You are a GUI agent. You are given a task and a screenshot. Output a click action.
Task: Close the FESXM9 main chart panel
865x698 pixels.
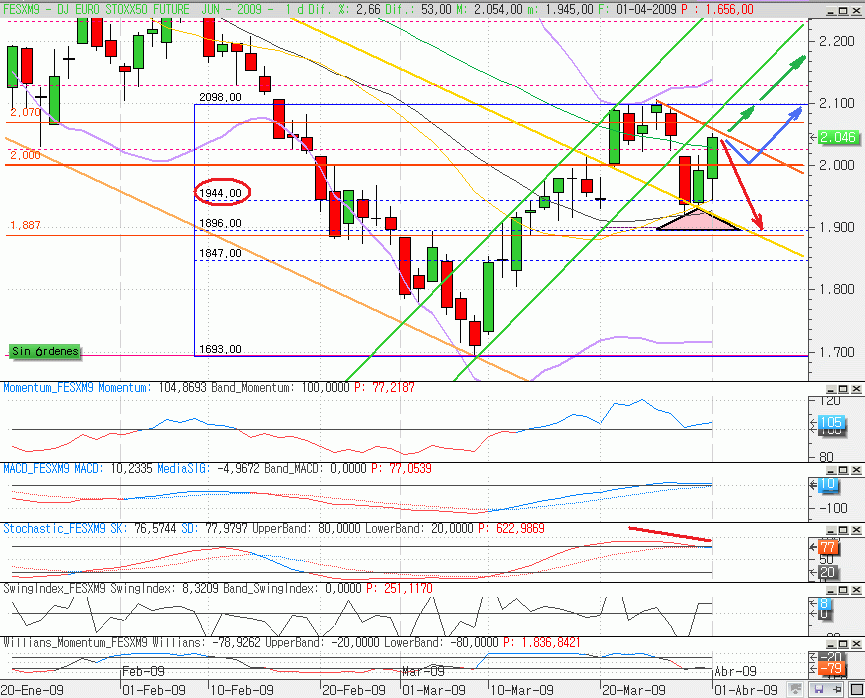pos(856,10)
